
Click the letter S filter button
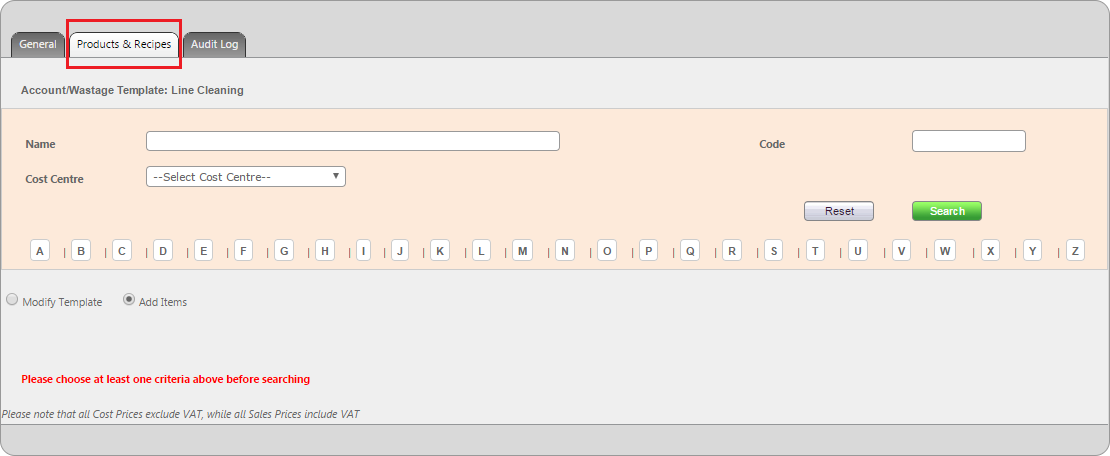pos(773,251)
